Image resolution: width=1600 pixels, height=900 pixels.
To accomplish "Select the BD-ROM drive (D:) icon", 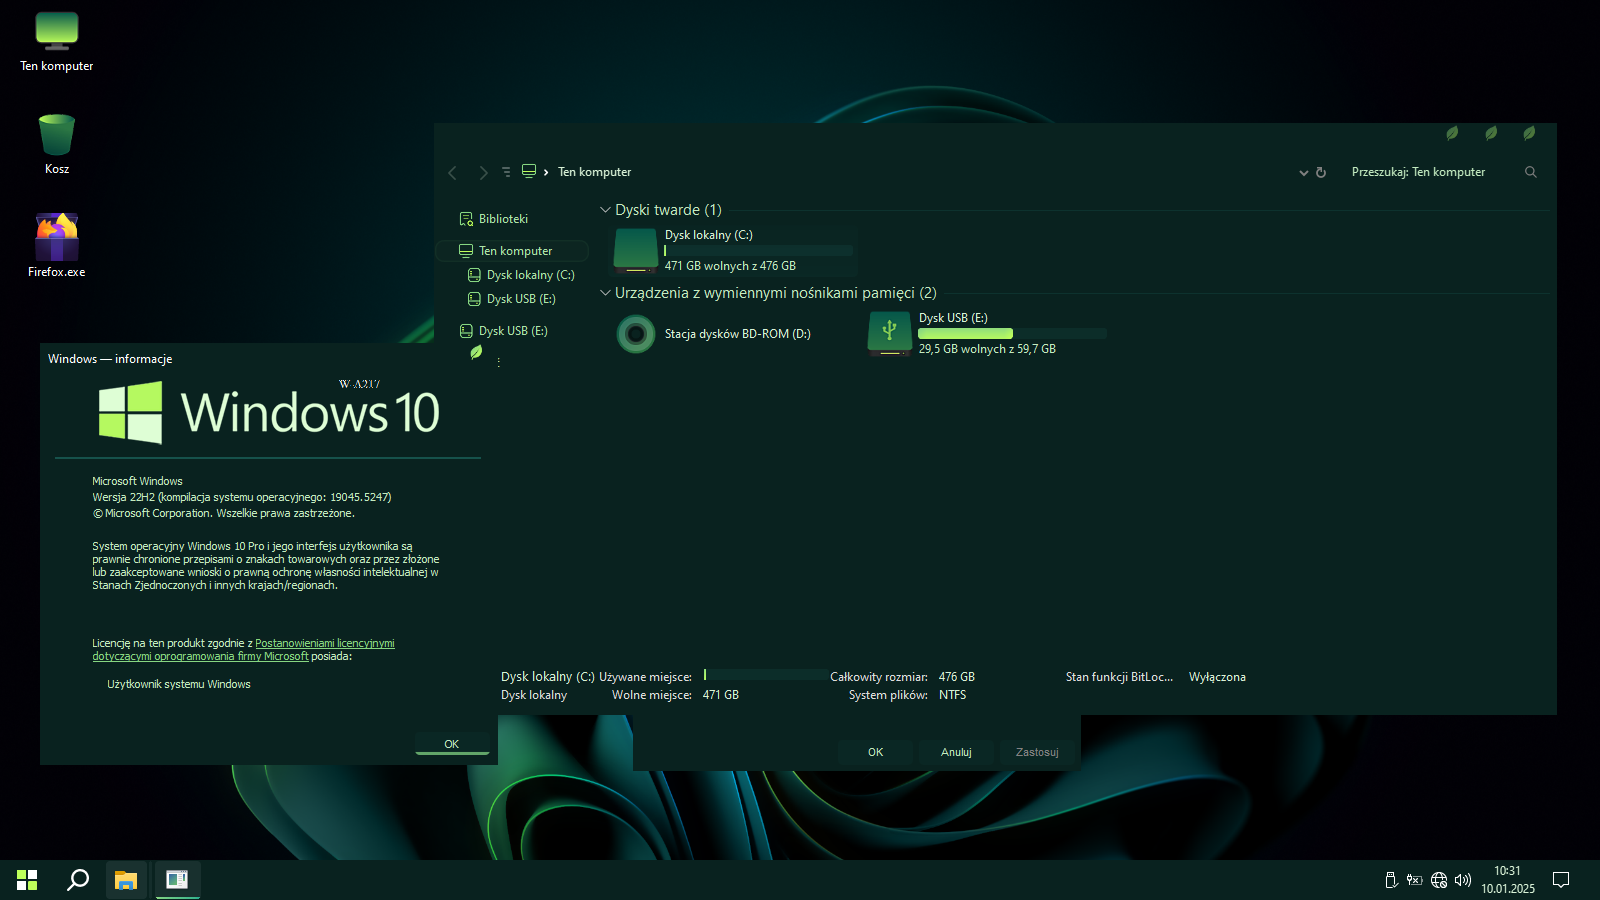I will 636,334.
